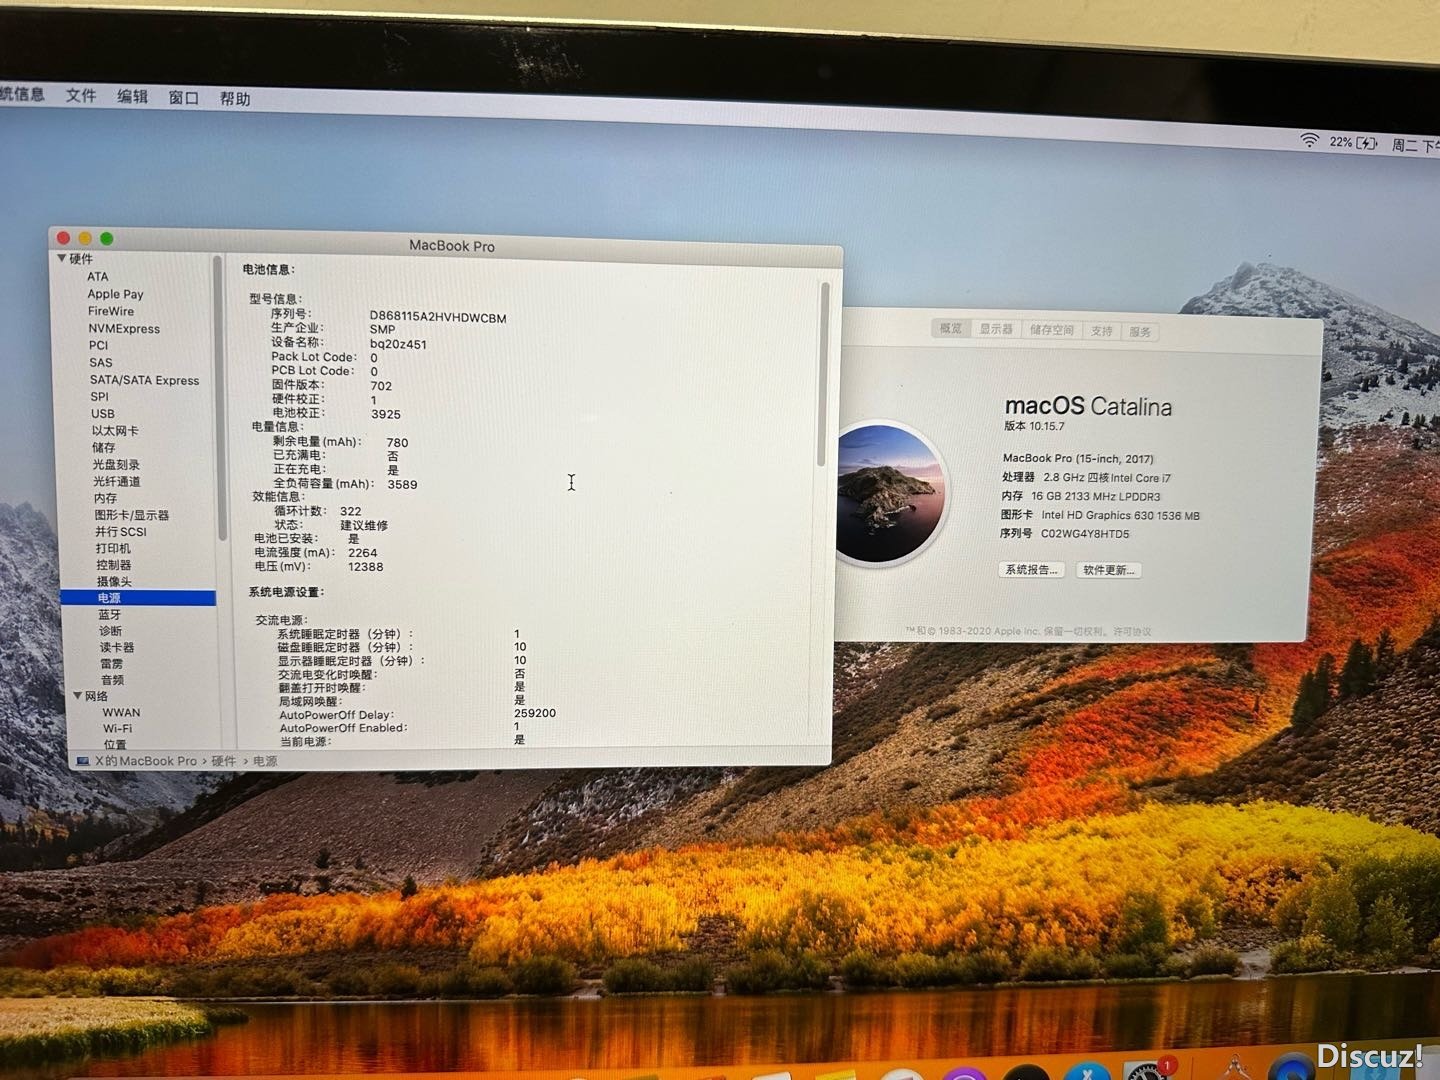Select 图形卡/显示器 in the sidebar

(x=131, y=515)
